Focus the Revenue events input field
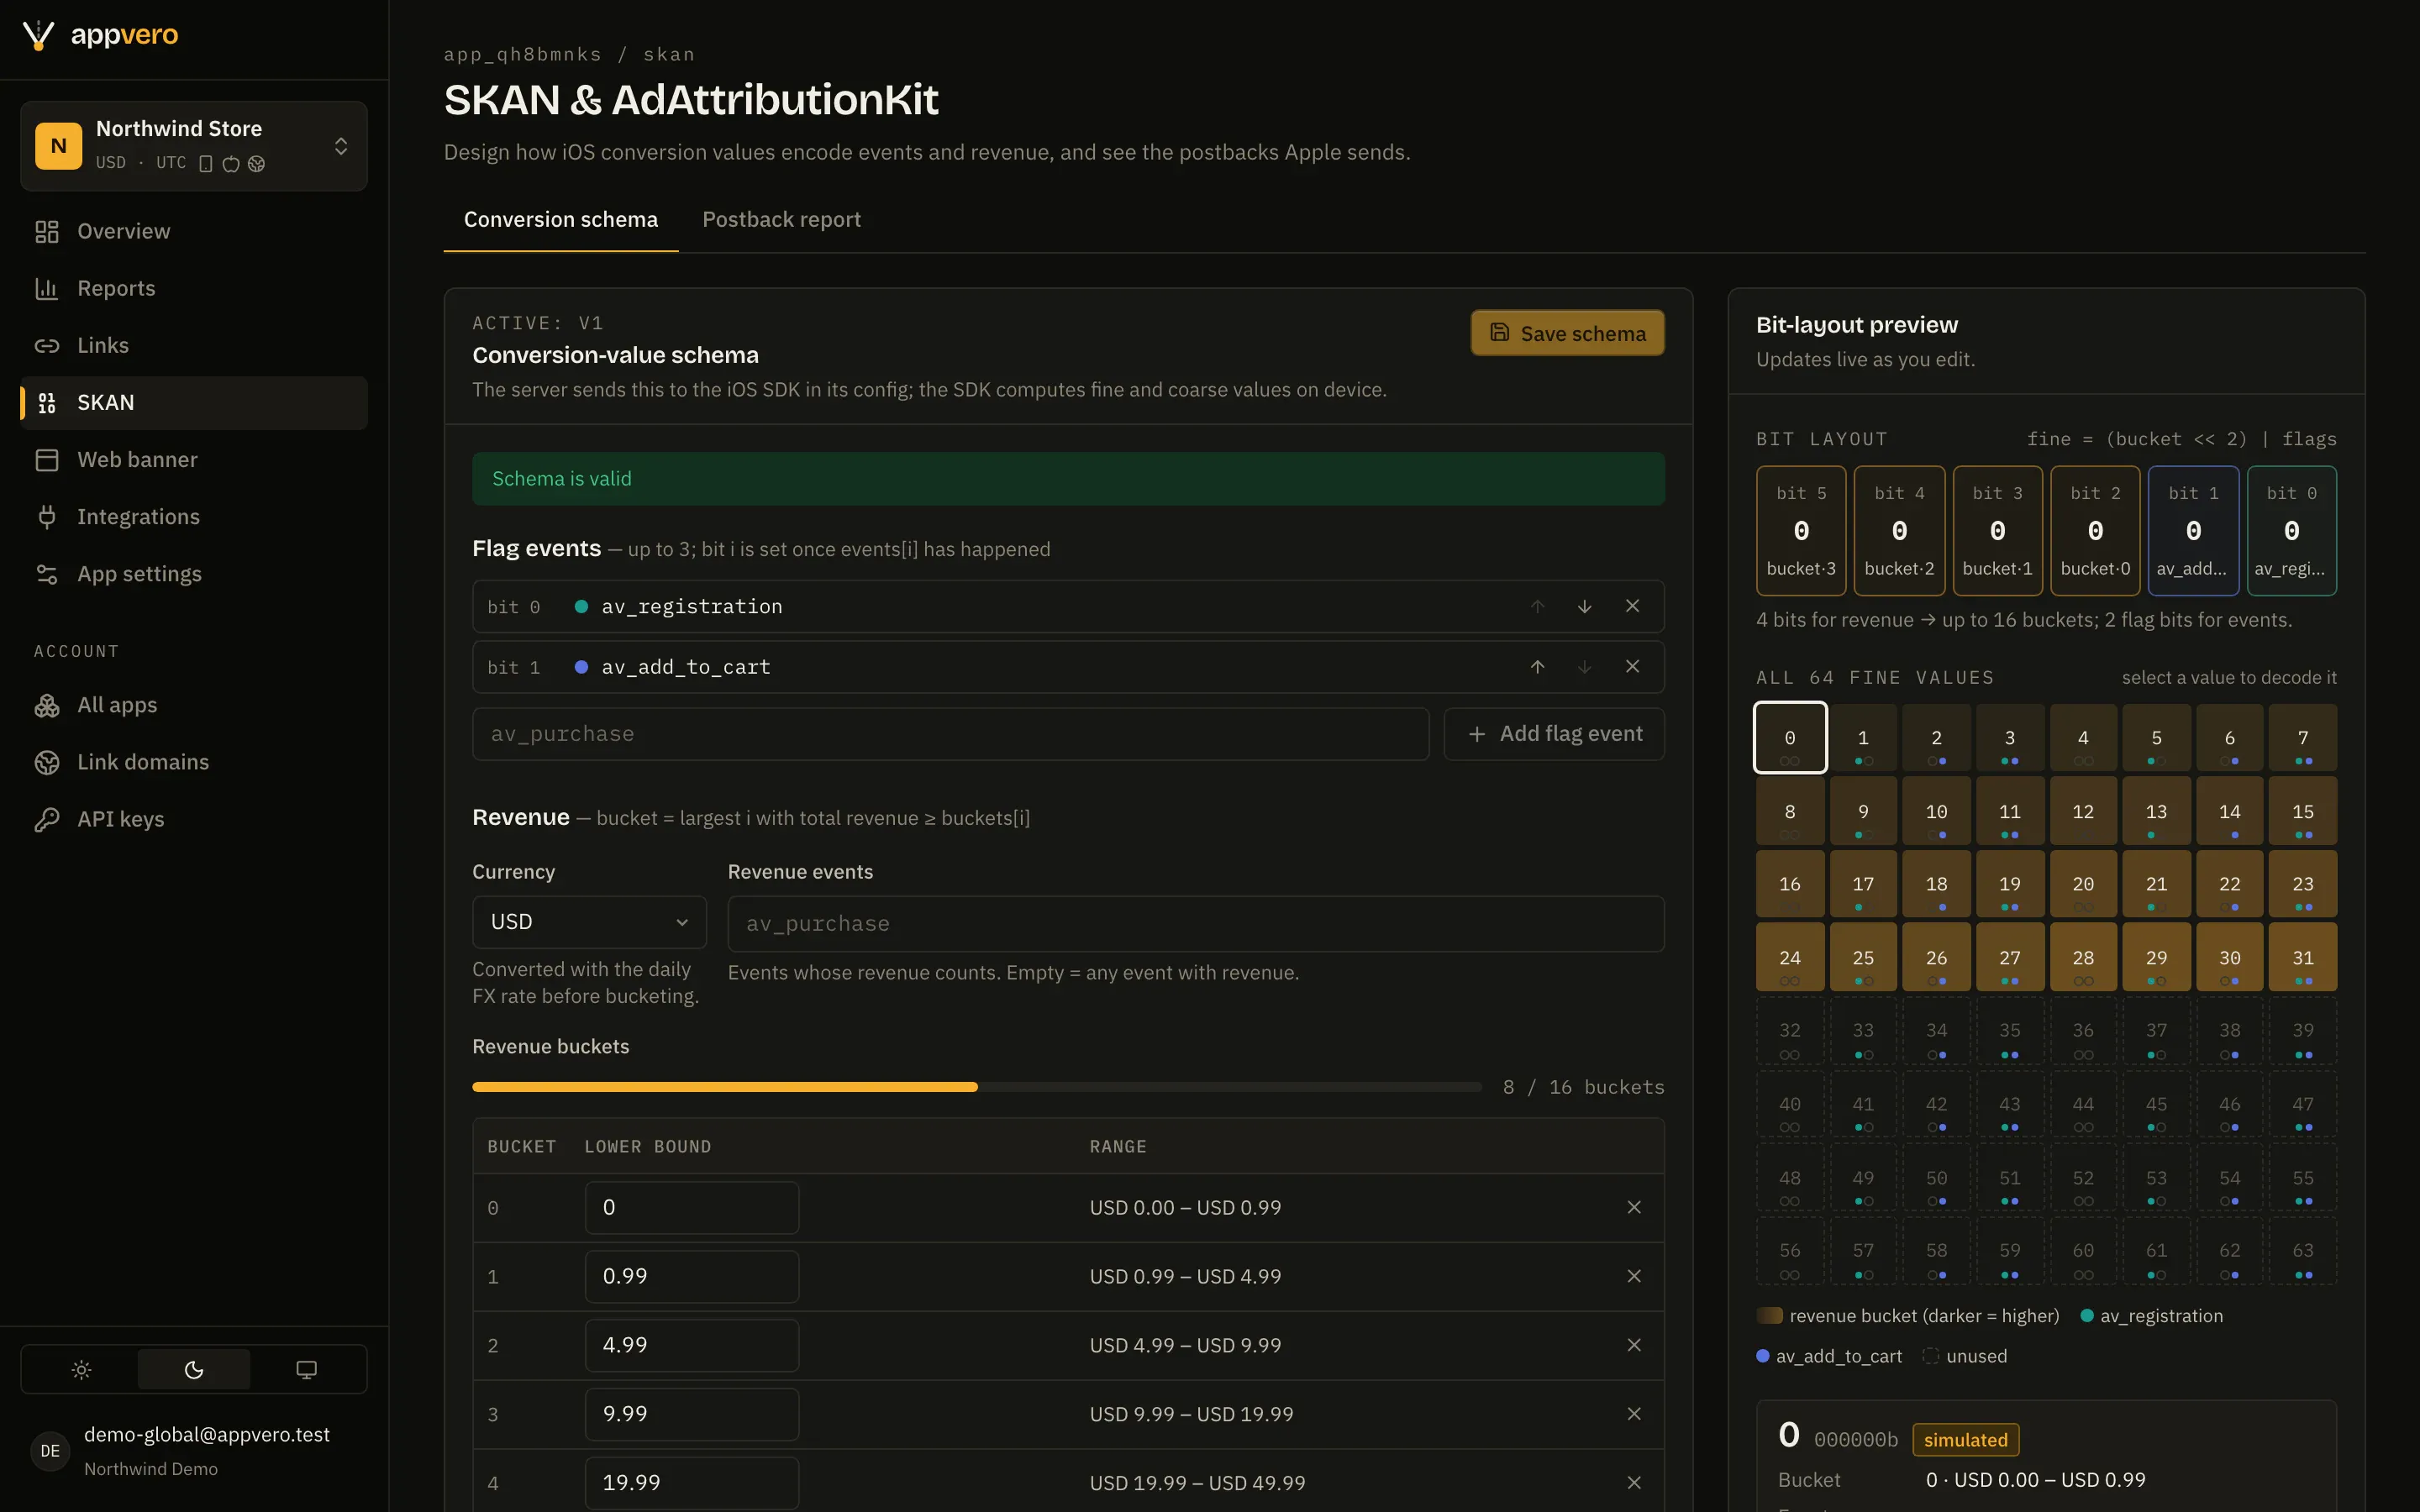2420x1512 pixels. pos(1196,924)
